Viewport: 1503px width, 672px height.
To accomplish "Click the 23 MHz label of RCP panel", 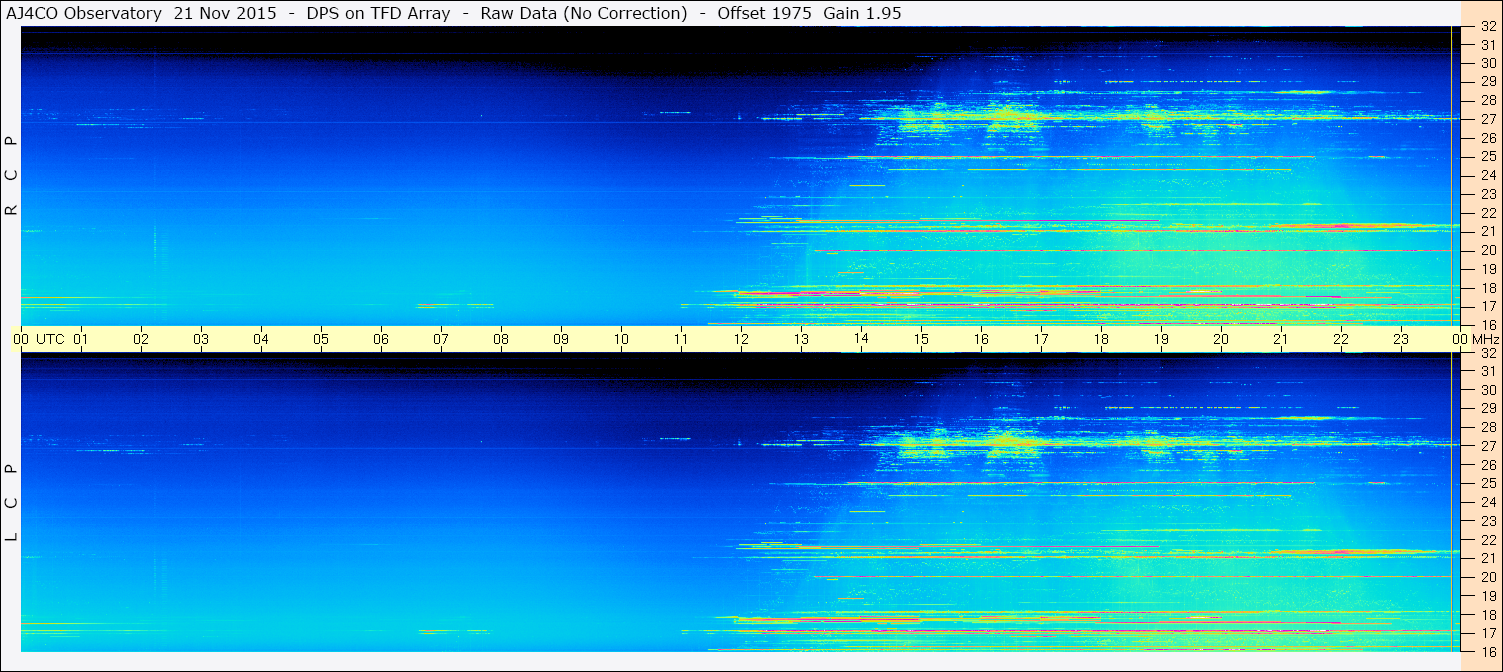I will [1488, 194].
